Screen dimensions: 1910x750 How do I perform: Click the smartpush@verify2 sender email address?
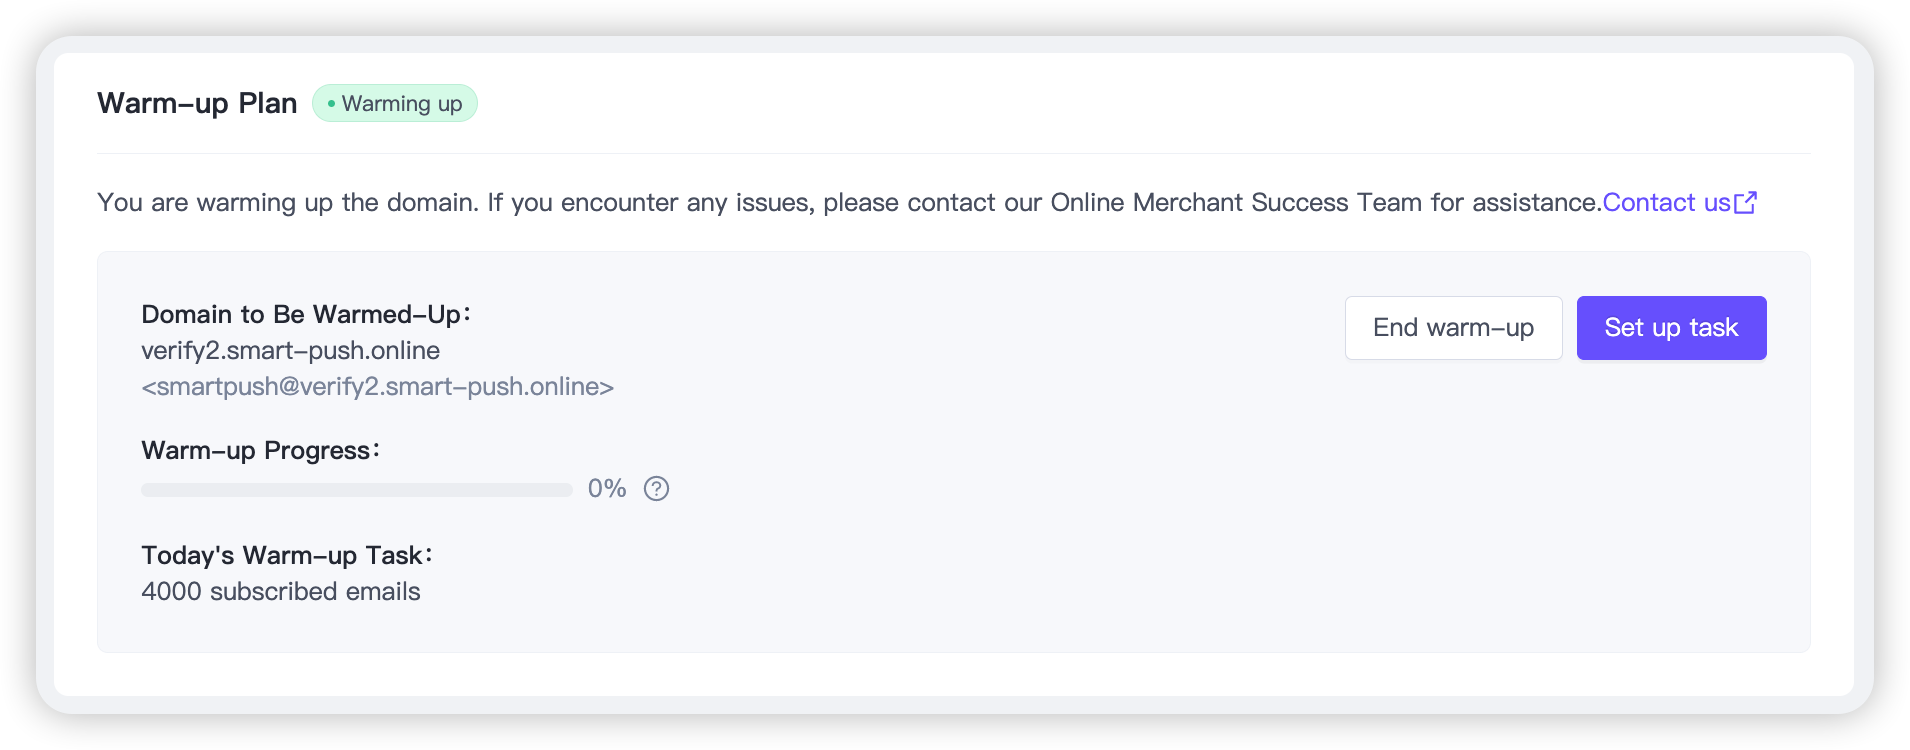377,387
